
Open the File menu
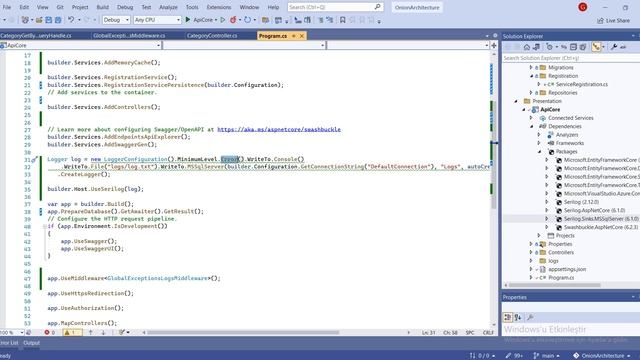(x=7, y=7)
